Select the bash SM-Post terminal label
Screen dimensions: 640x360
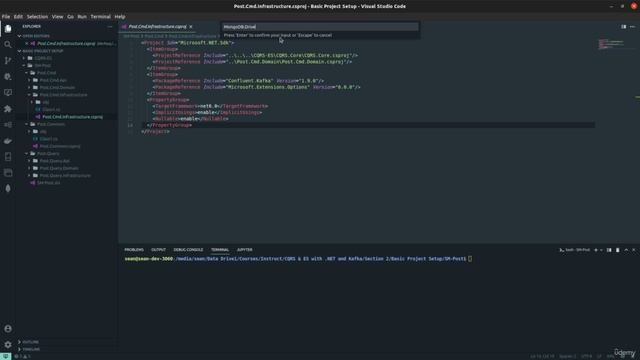pos(575,250)
